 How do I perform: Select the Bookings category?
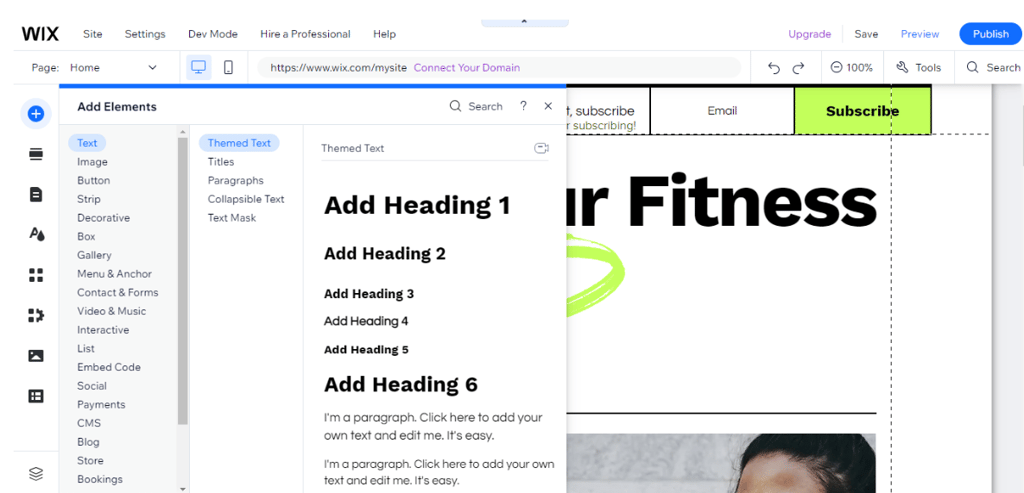click(100, 479)
